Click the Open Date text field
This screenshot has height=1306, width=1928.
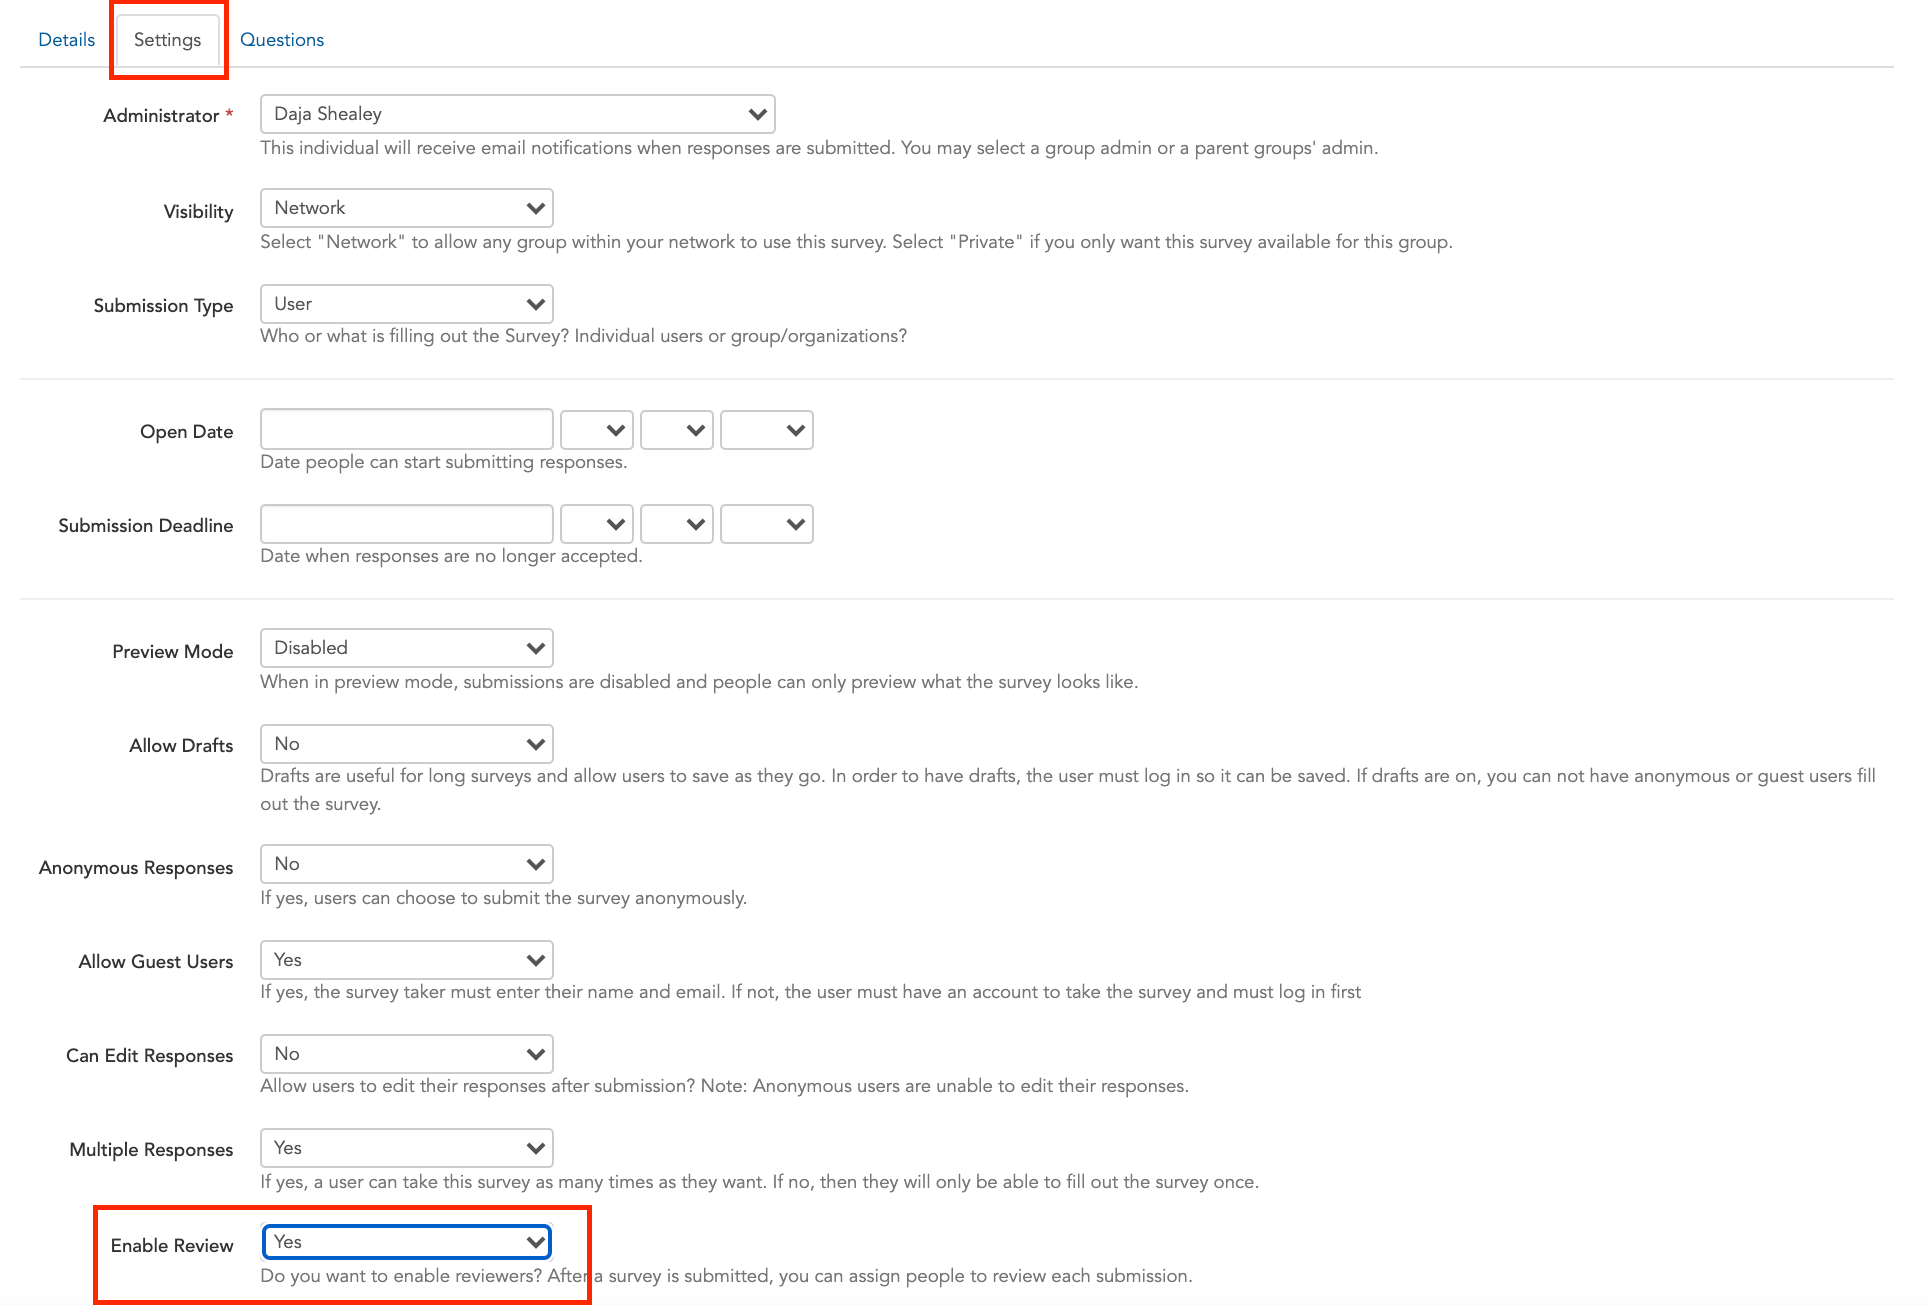406,430
